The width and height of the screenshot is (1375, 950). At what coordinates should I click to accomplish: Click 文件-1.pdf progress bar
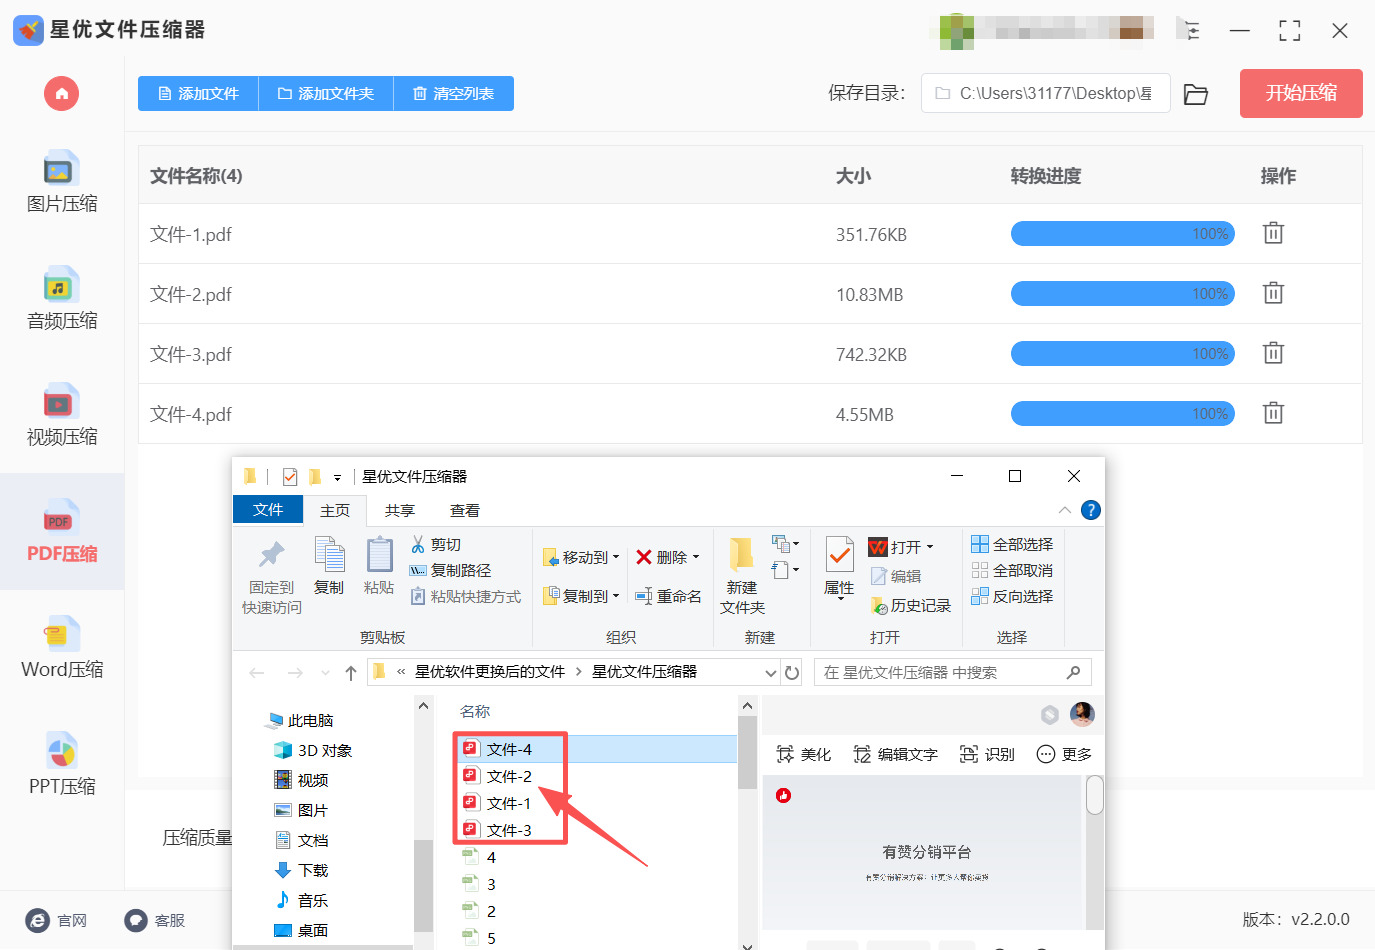(1123, 233)
